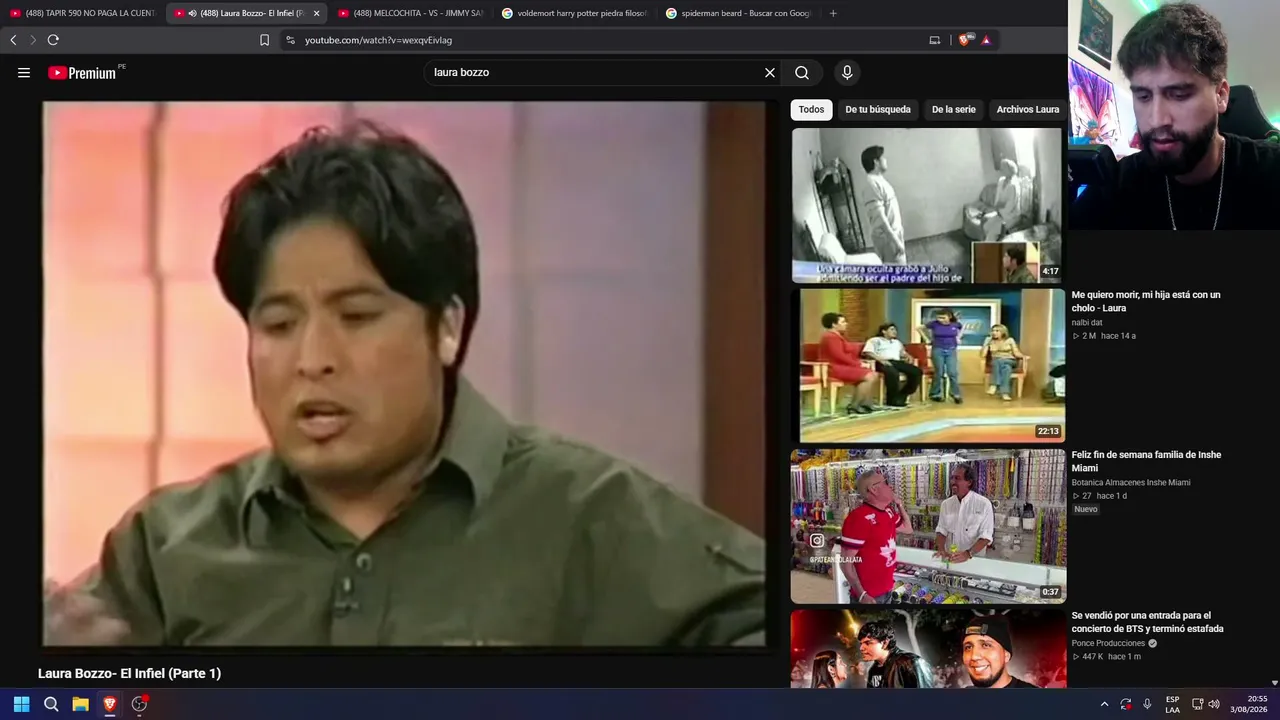This screenshot has width=1280, height=720.
Task: Click the main video player to pause
Action: coord(404,373)
